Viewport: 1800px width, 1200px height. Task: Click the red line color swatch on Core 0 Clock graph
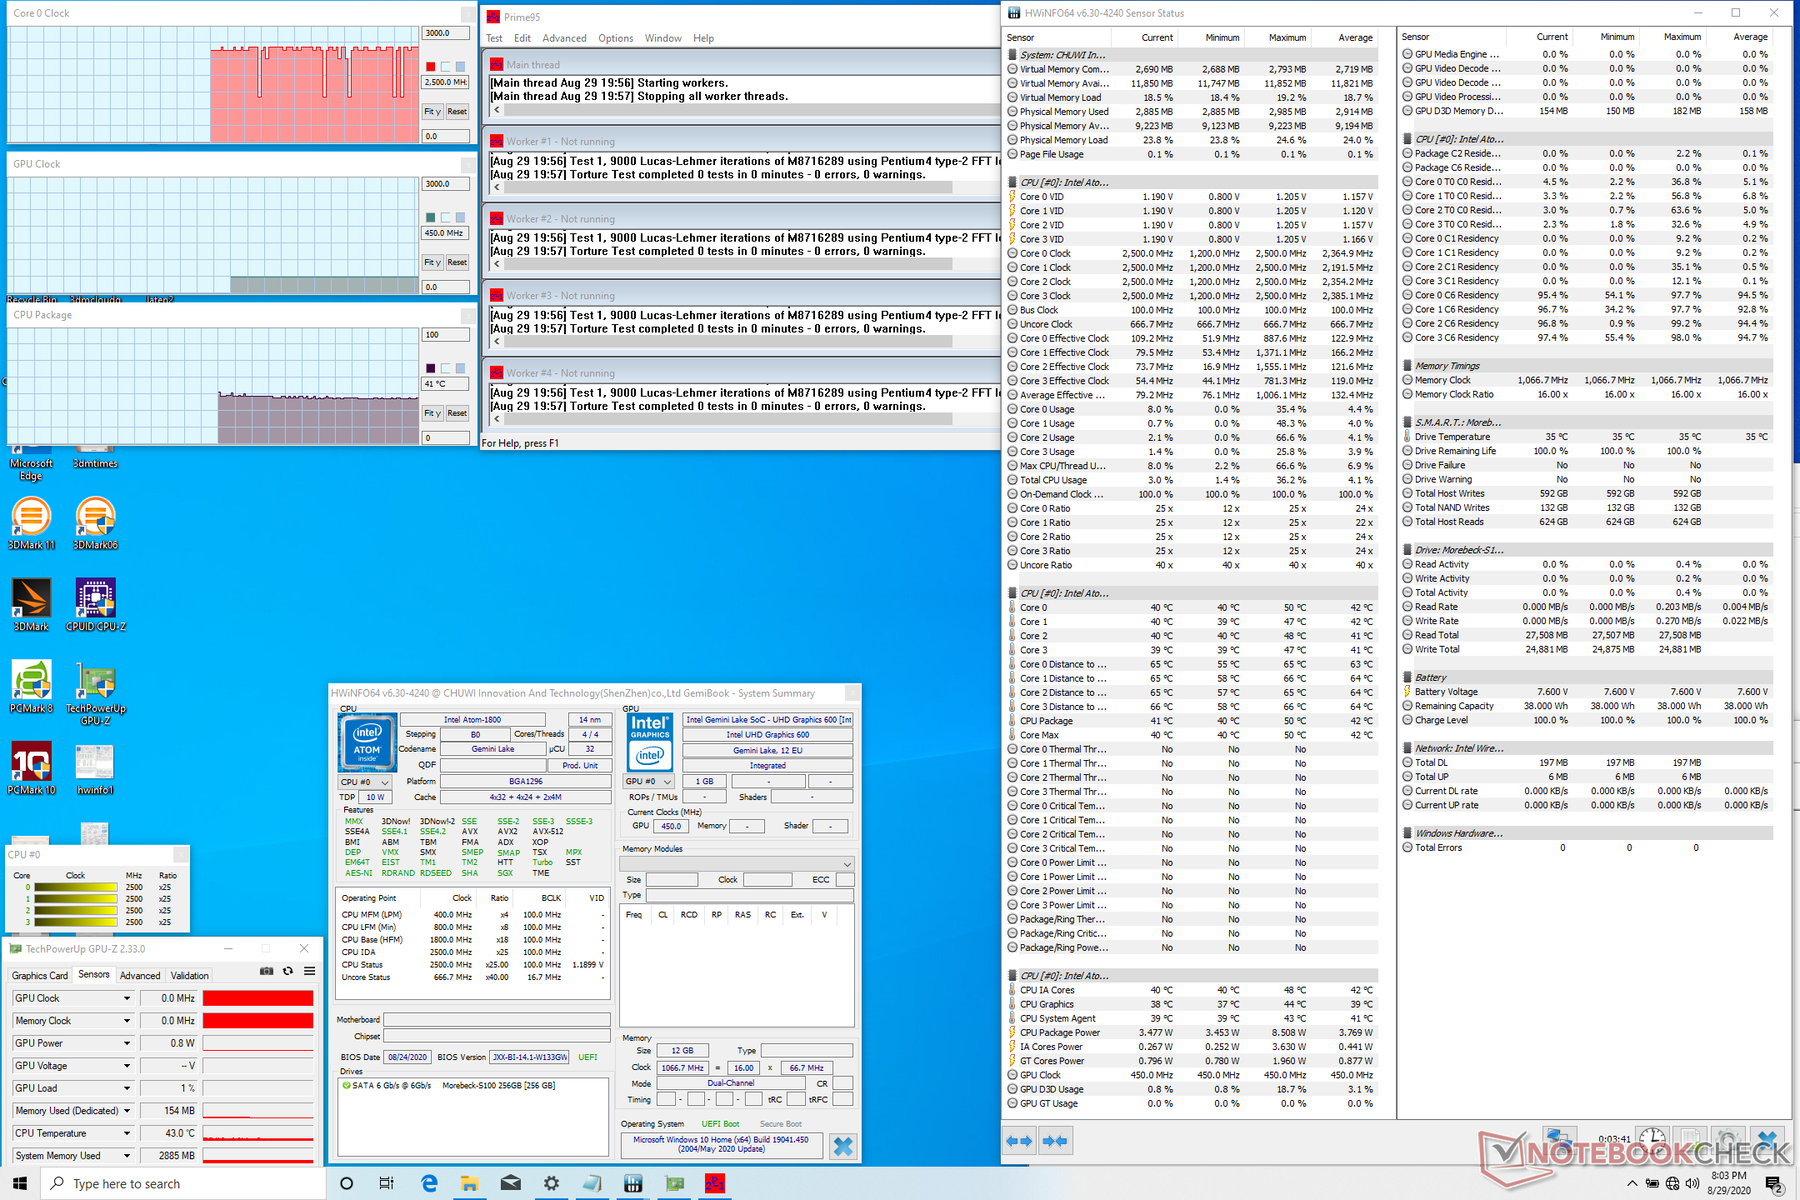(431, 67)
